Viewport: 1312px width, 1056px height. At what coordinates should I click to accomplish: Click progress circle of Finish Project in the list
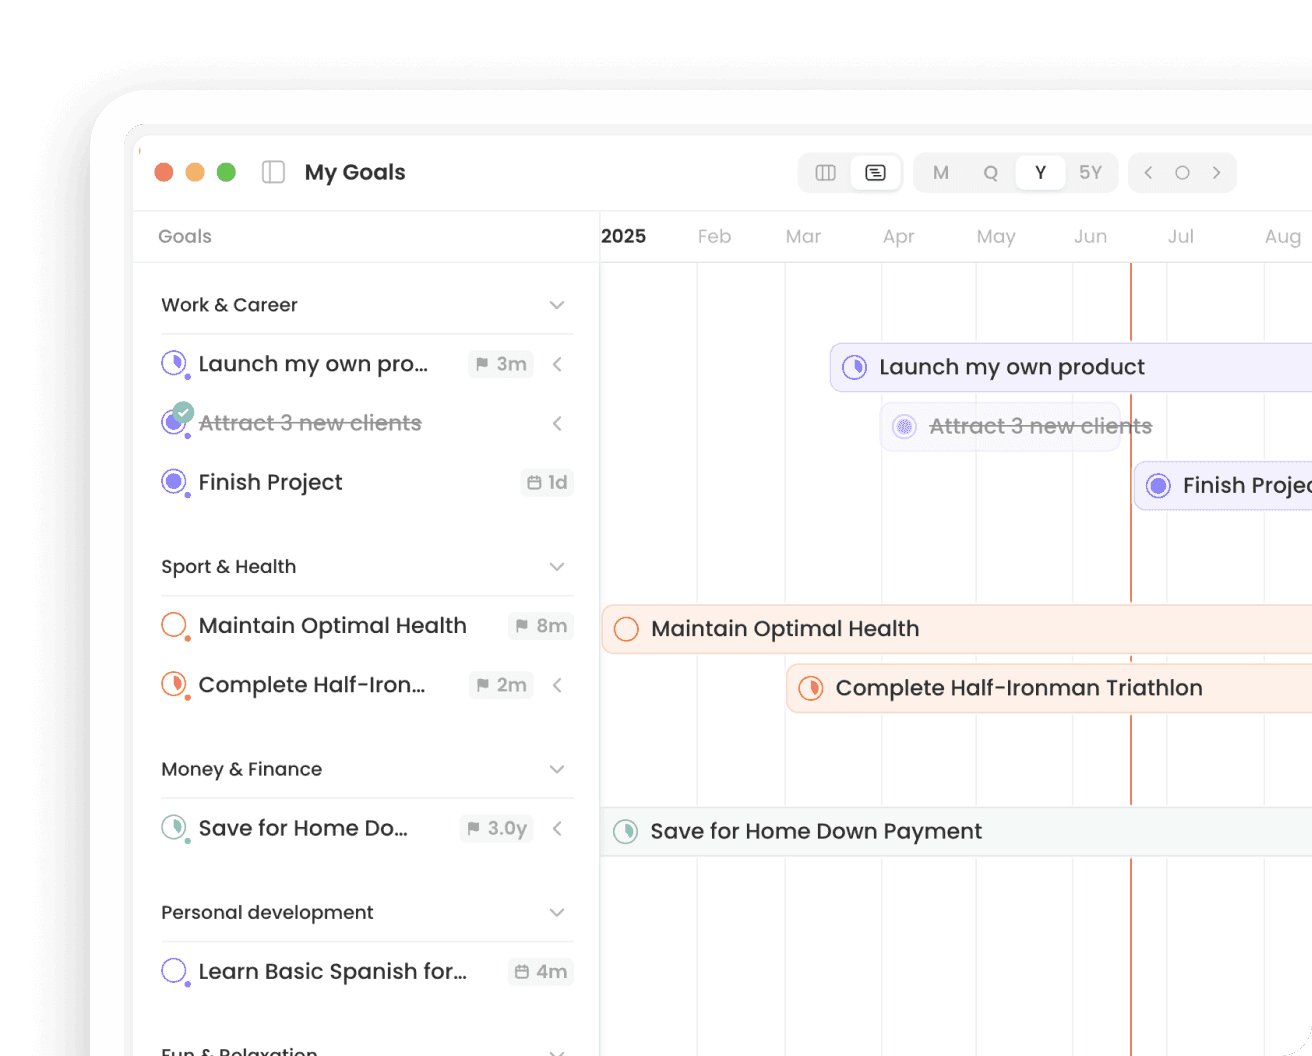click(174, 482)
